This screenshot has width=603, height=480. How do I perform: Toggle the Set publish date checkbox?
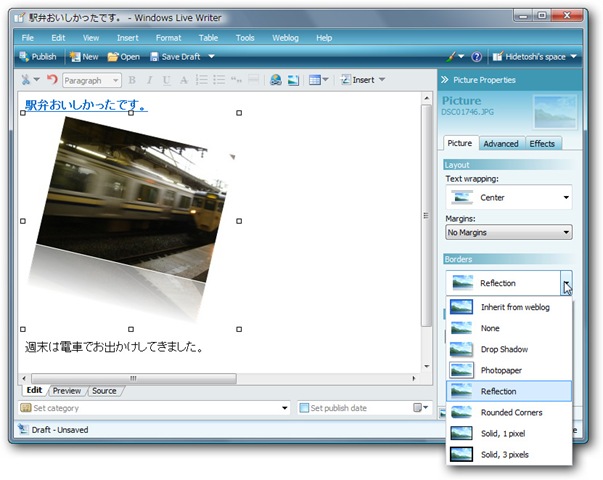click(x=305, y=408)
